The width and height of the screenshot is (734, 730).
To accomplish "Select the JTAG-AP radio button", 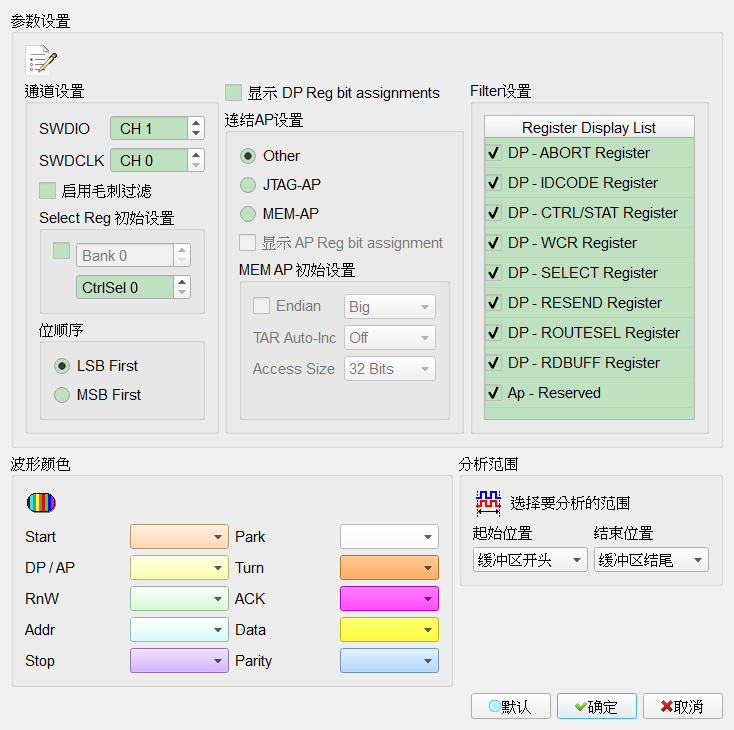I will point(248,185).
